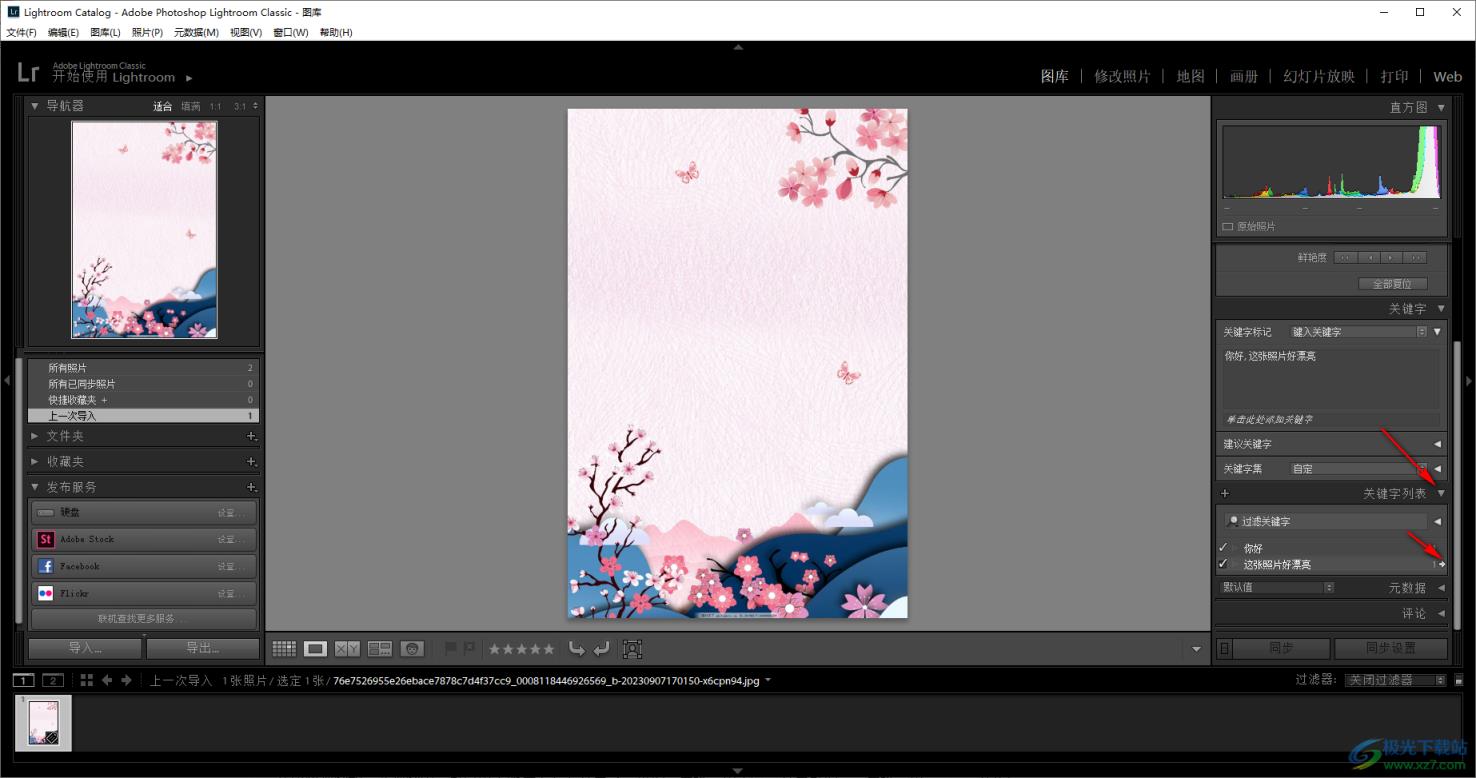Rotate photo counter-clockwise
Viewport: 1476px width, 778px height.
[577, 649]
